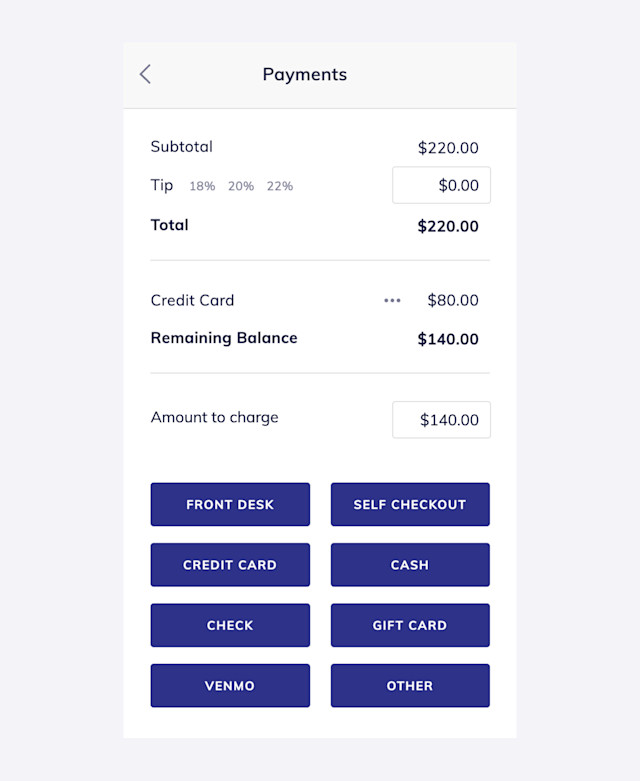Click the Remaining Balance $140.00 amount

click(x=448, y=339)
